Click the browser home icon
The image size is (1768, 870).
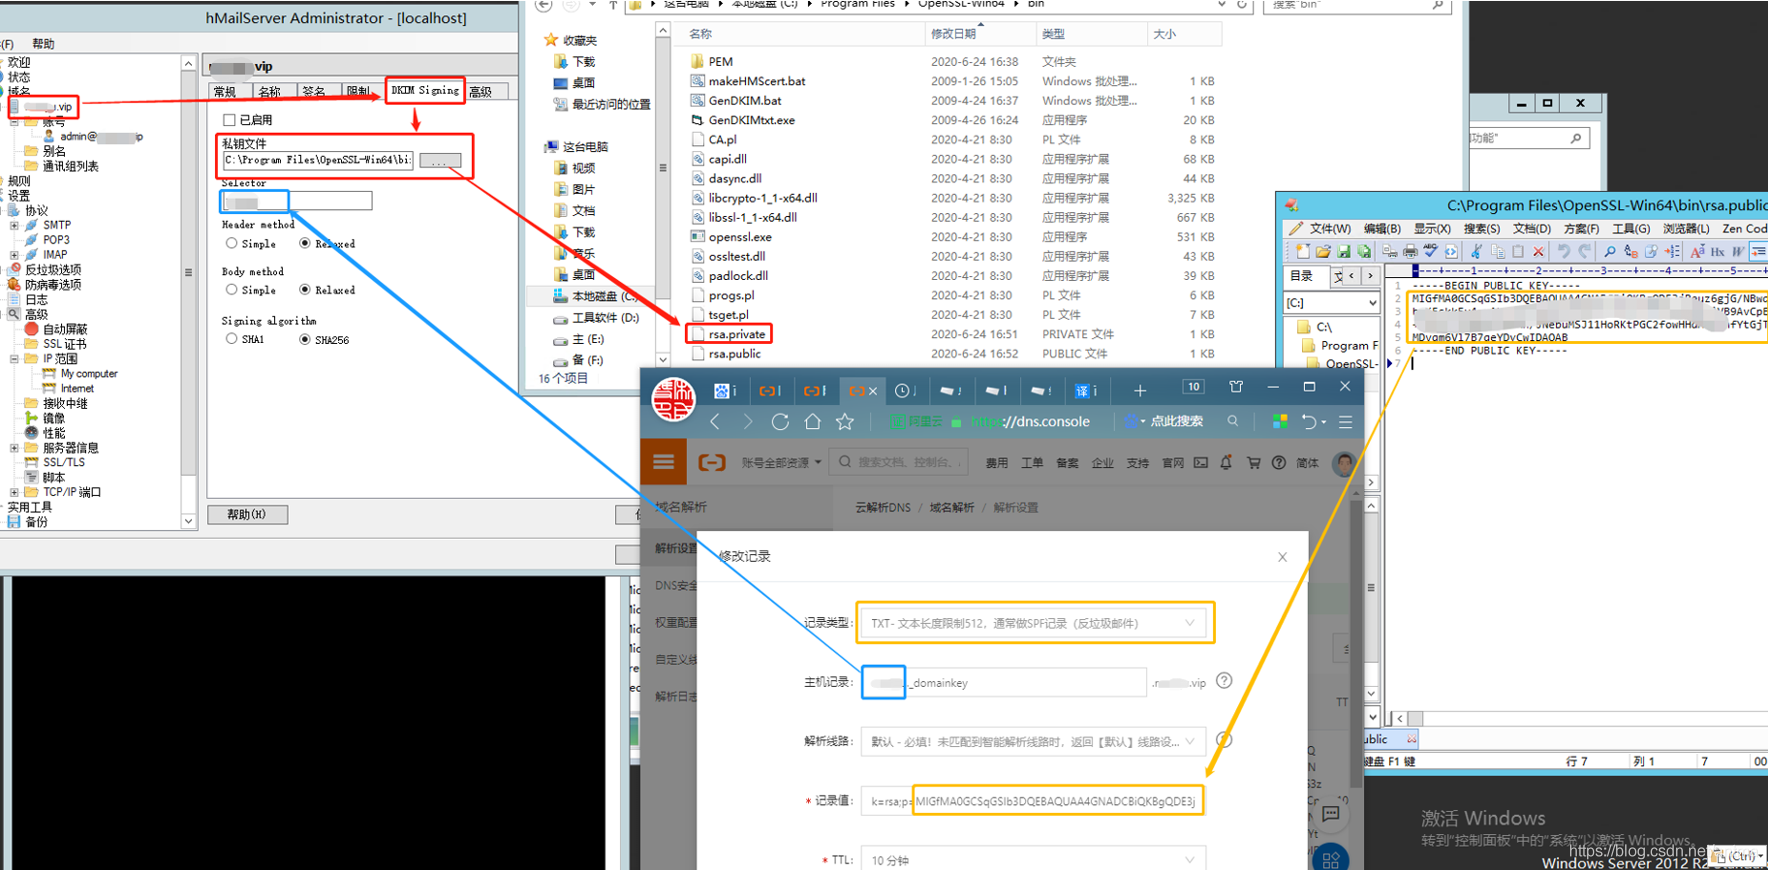(812, 422)
